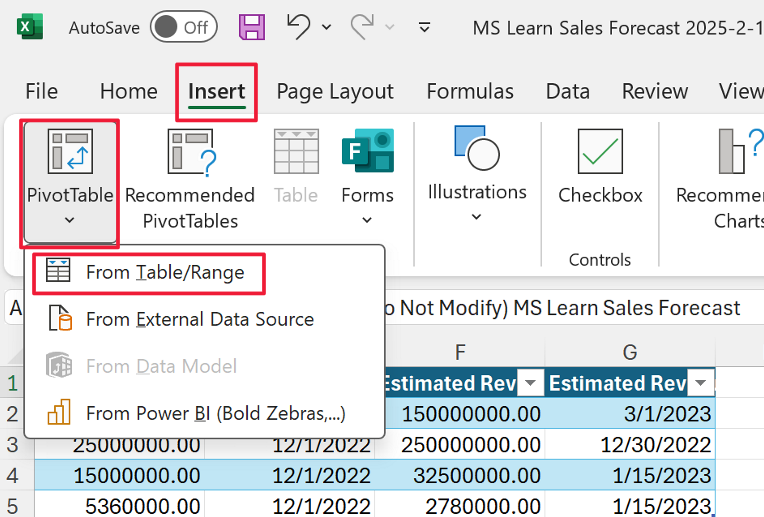Click the Forms ribbon icon
Screen dimensions: 764x517
click(368, 151)
